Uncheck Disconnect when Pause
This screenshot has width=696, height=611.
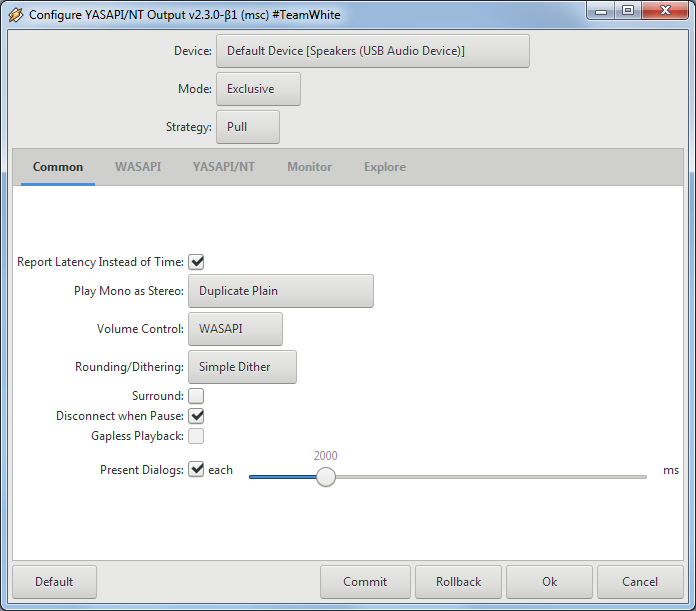coord(197,416)
